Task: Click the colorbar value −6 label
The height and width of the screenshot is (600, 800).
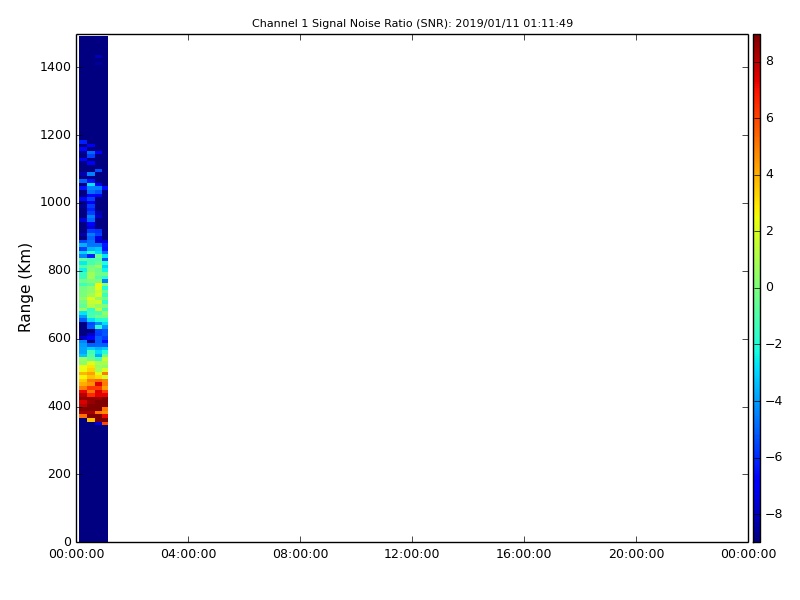Action: click(x=774, y=457)
